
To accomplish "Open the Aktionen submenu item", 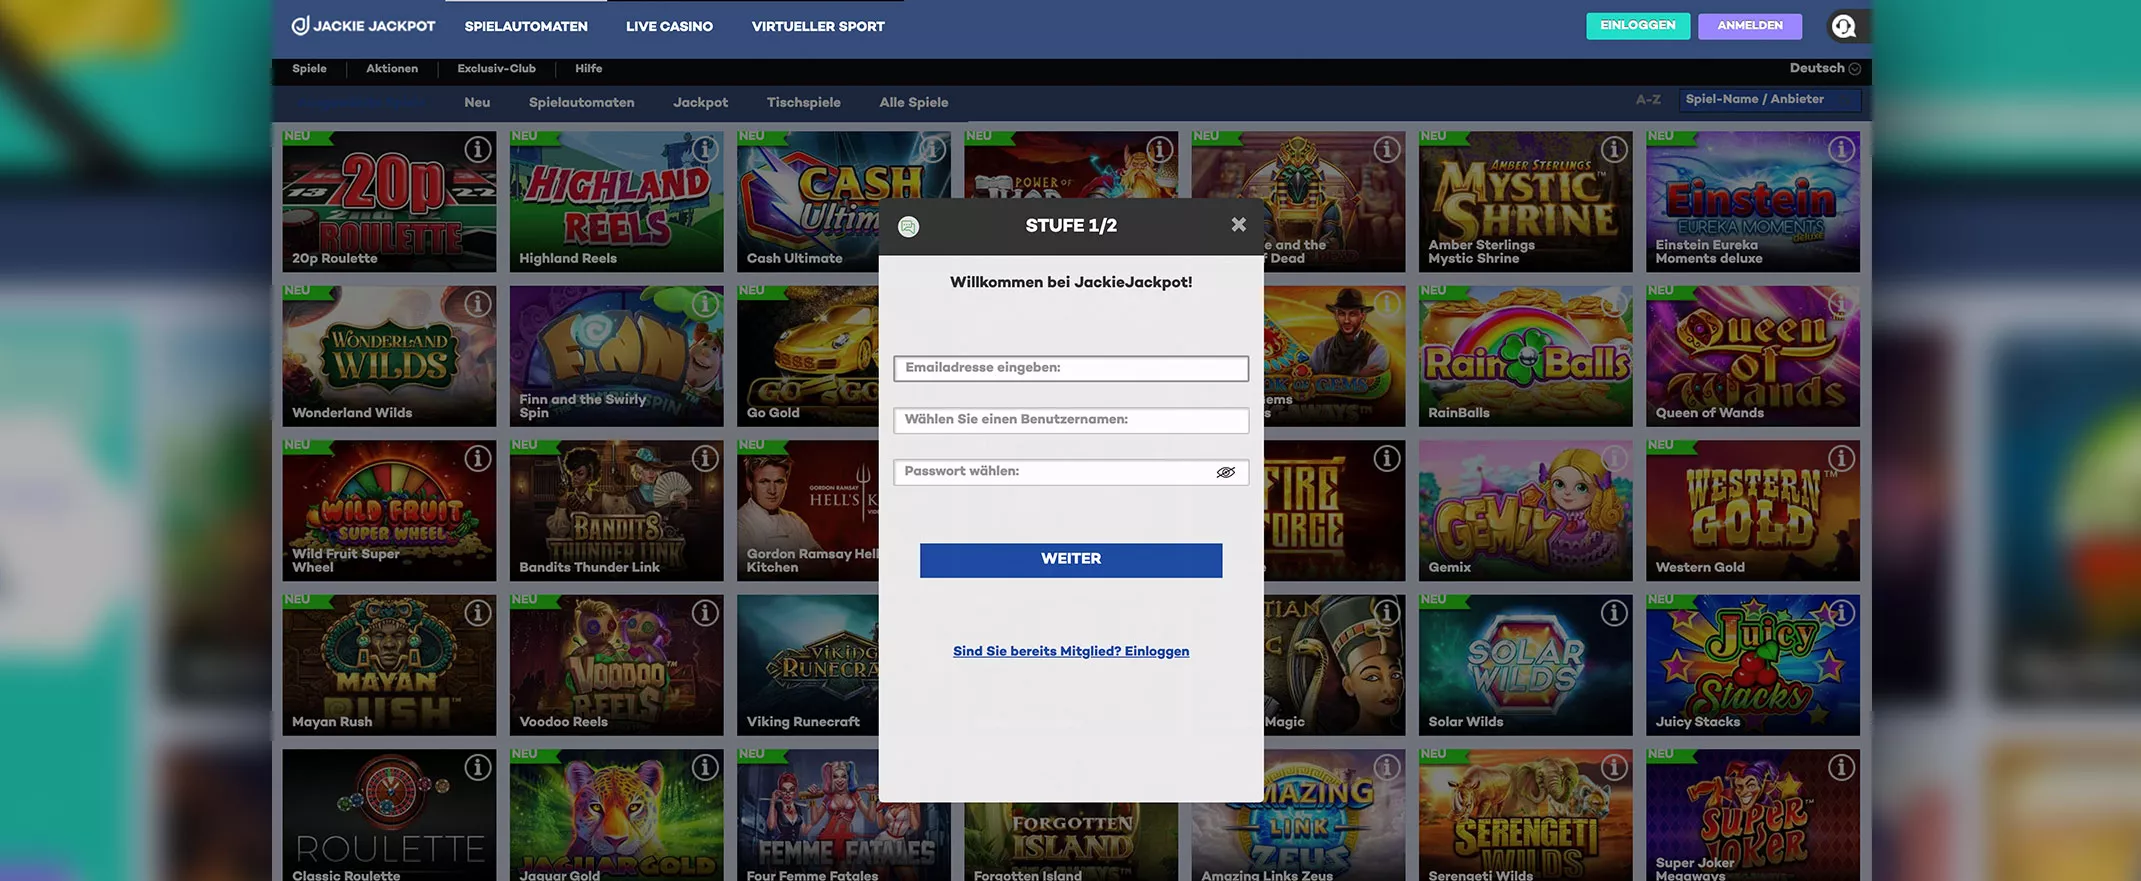I will [392, 68].
